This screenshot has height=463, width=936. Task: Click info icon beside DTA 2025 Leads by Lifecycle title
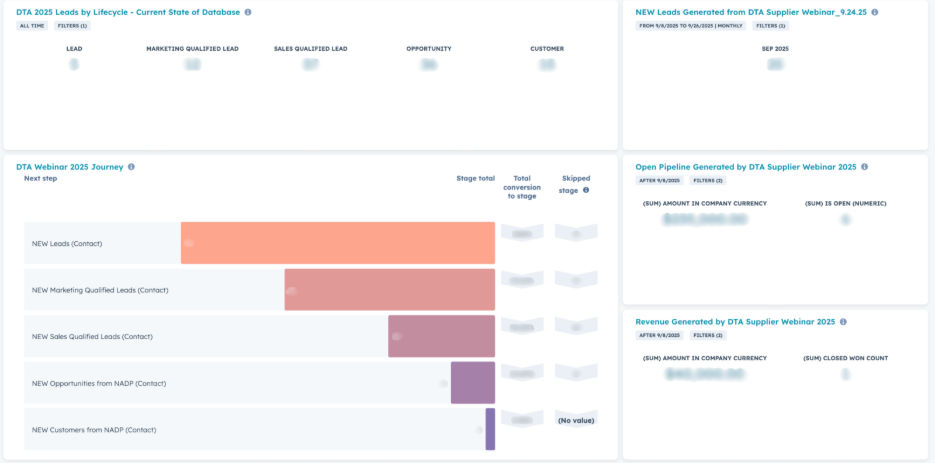click(x=248, y=12)
